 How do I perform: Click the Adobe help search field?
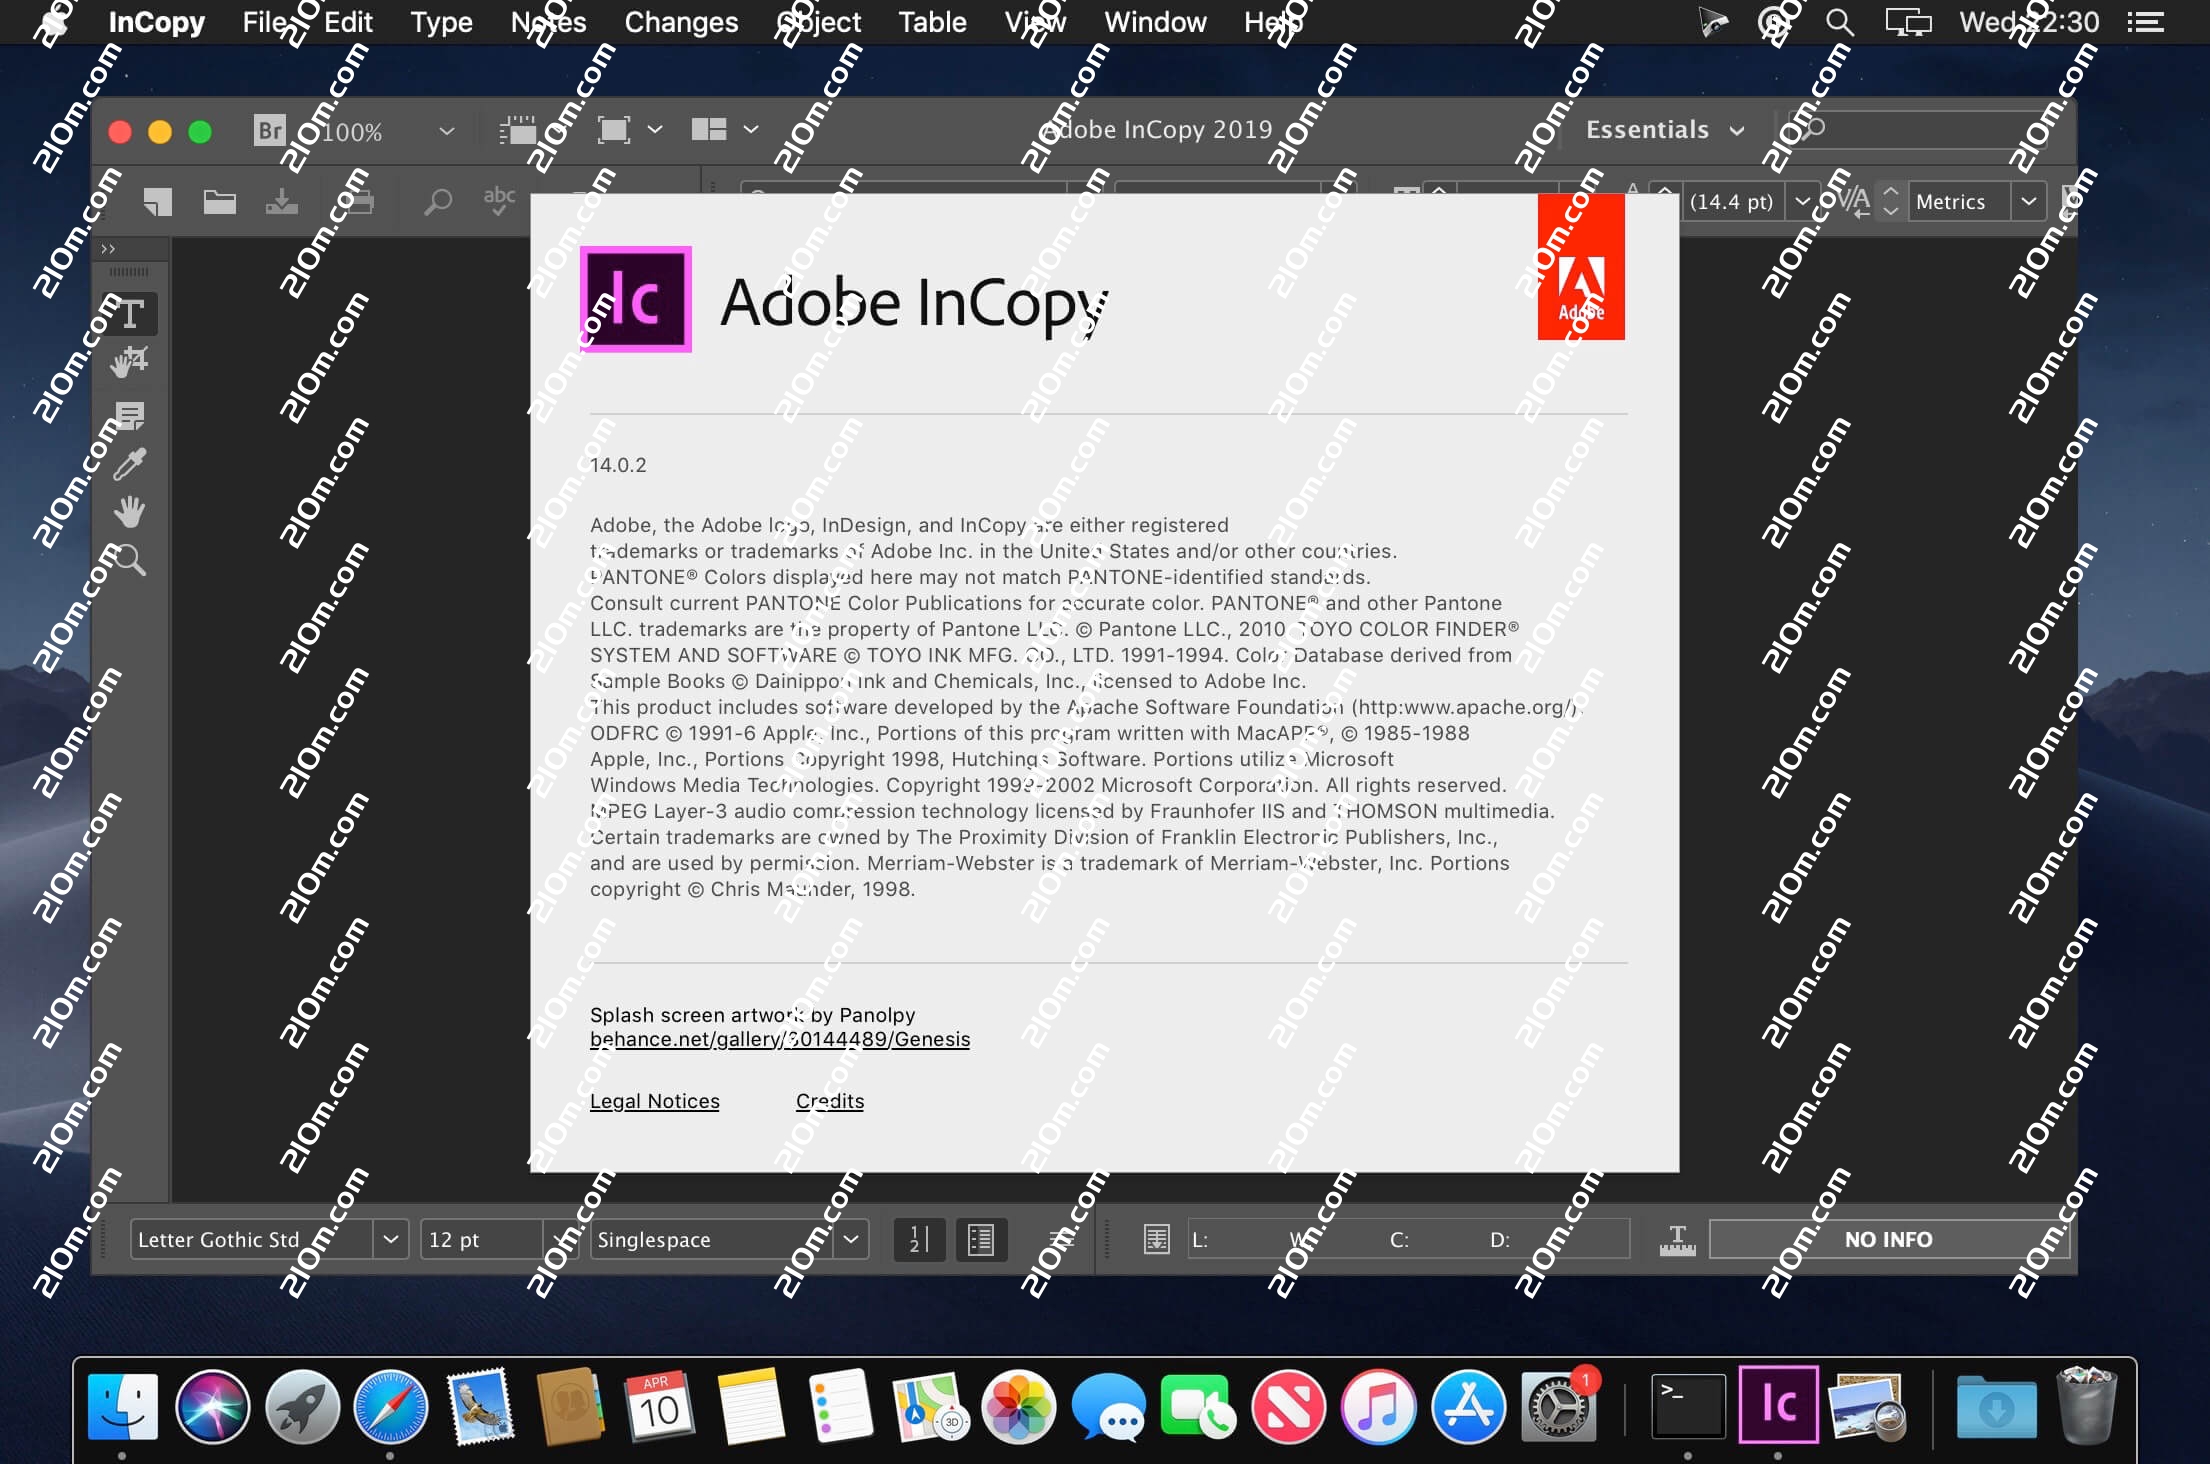point(1920,128)
